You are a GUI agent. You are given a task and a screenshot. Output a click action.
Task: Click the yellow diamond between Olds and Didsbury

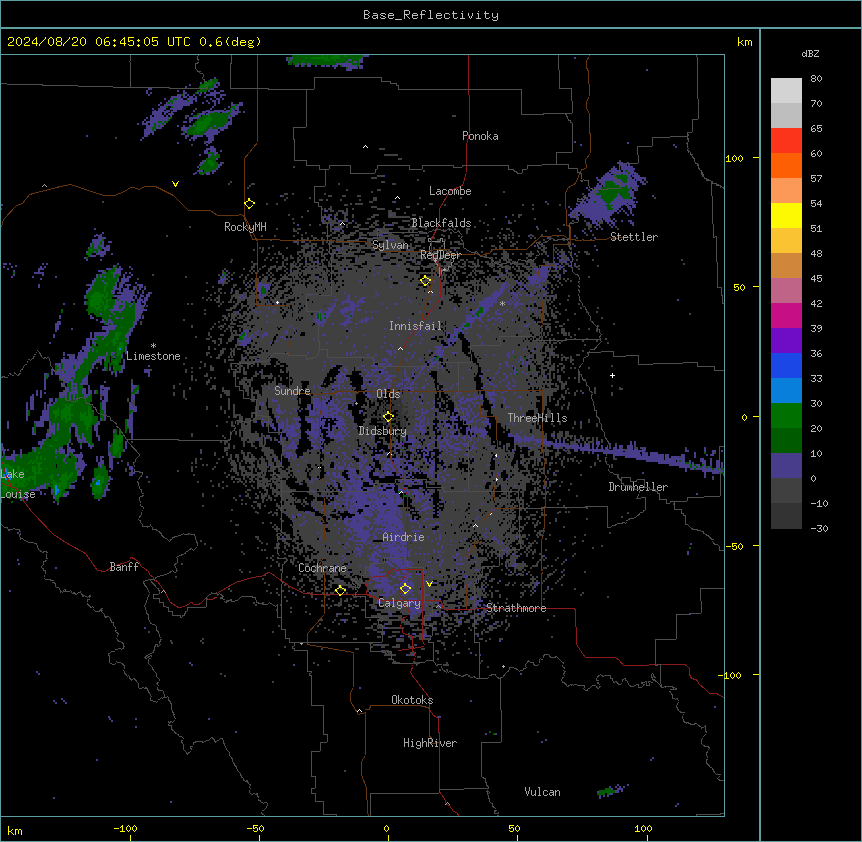[389, 416]
